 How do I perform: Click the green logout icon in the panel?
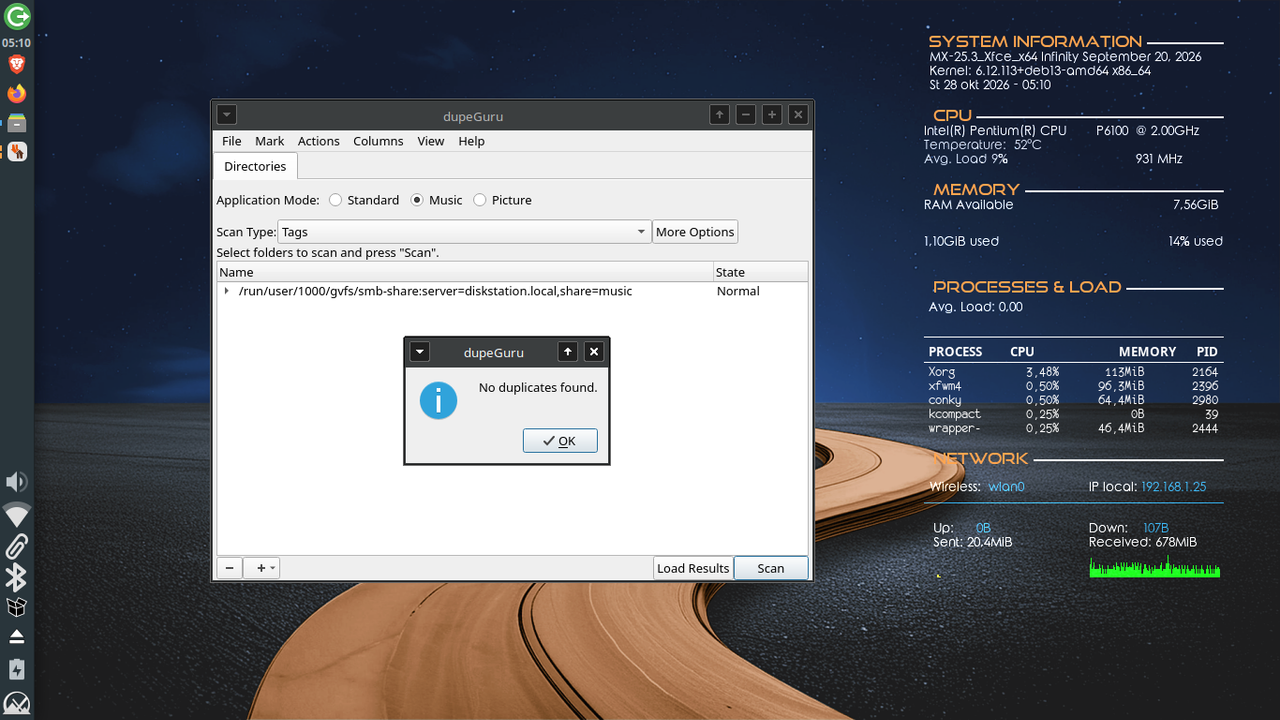pyautogui.click(x=17, y=16)
